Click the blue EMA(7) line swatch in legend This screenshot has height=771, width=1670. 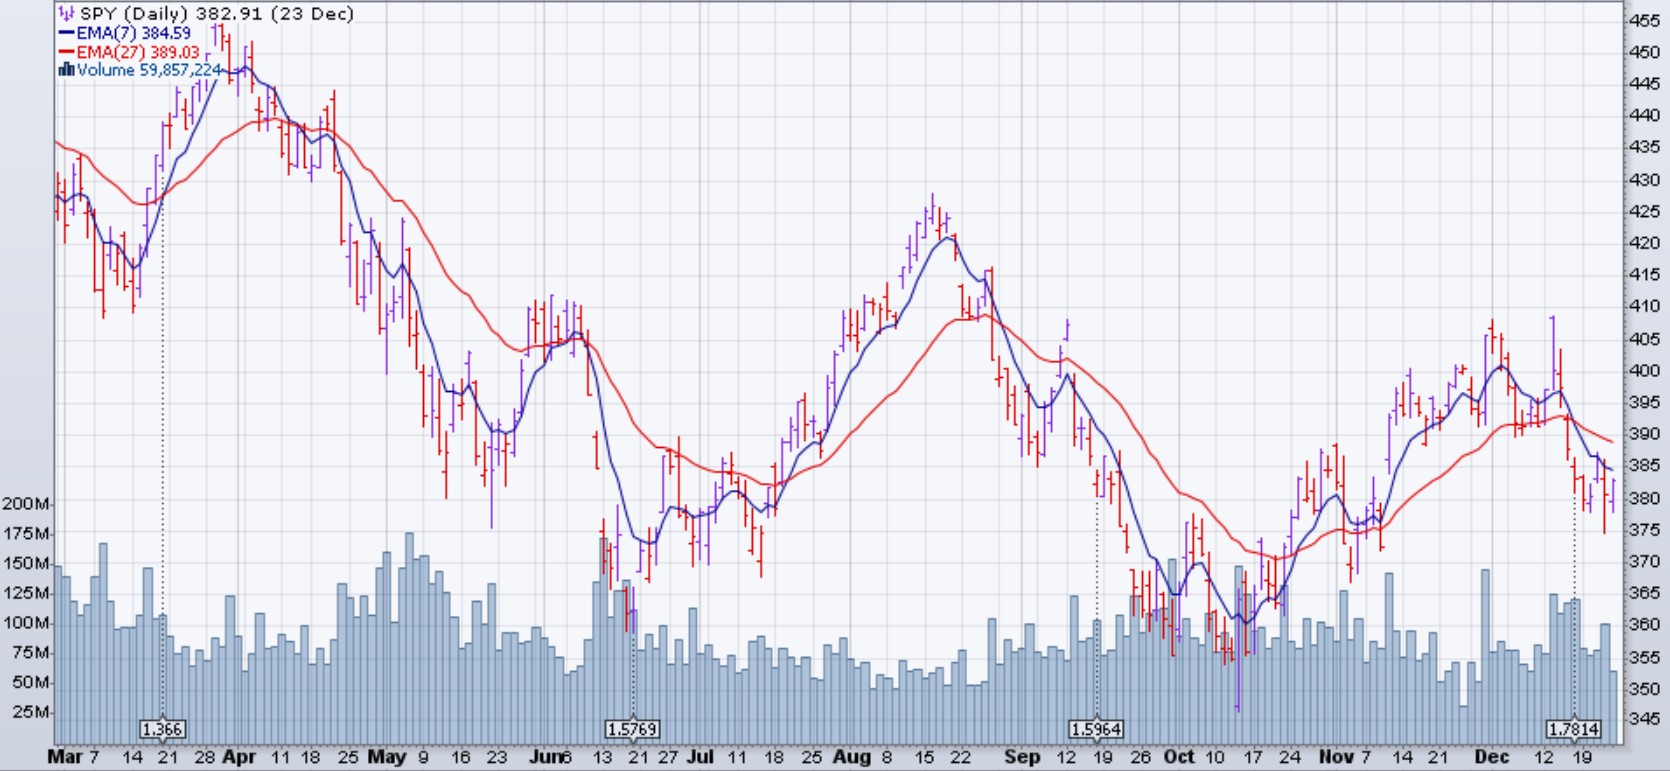point(66,33)
